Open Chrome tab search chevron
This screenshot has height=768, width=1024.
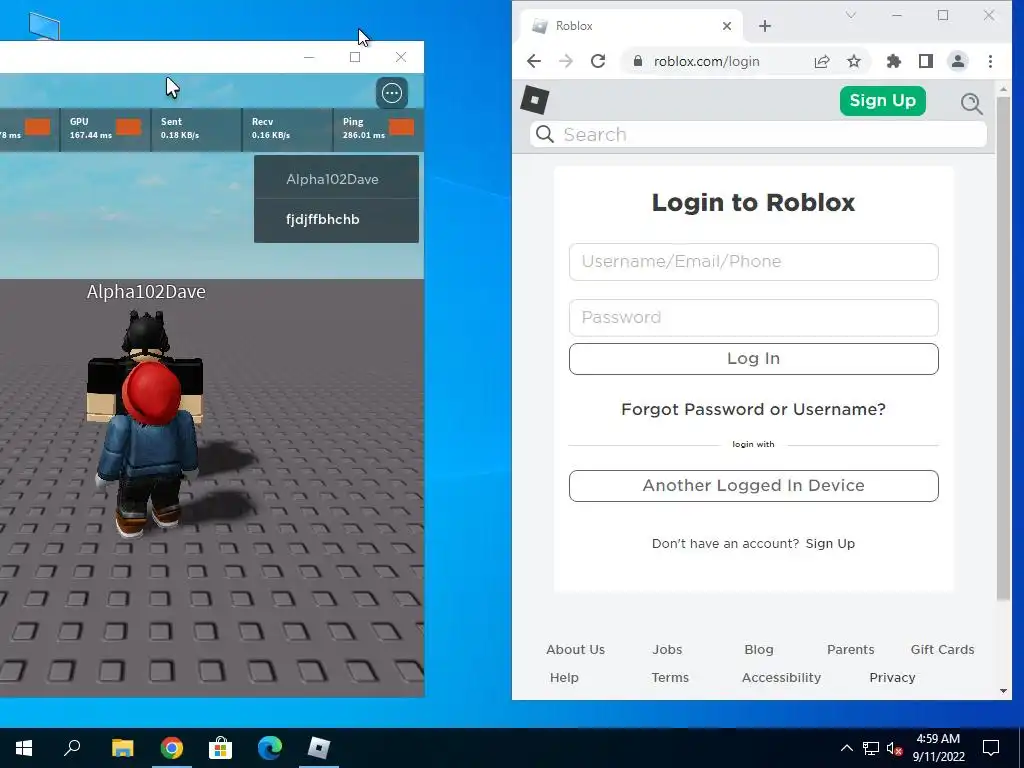[850, 14]
